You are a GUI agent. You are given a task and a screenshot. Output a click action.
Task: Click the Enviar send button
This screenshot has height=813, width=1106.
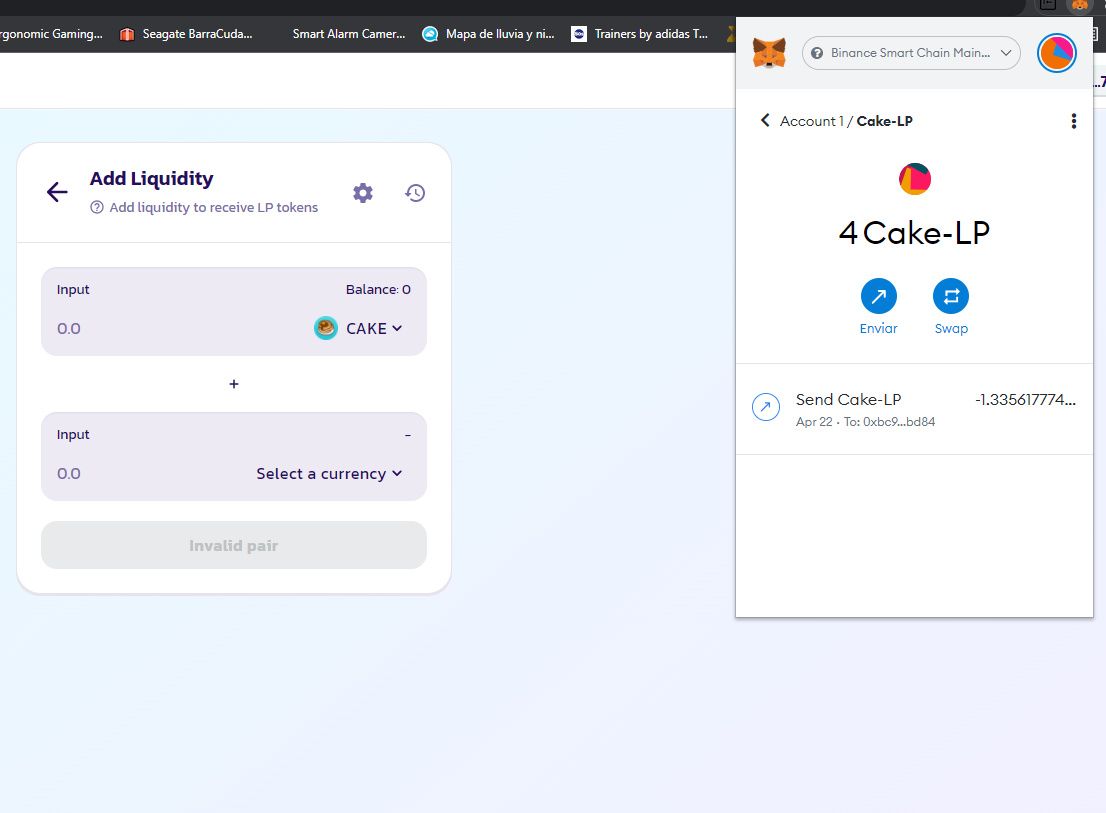[878, 307]
